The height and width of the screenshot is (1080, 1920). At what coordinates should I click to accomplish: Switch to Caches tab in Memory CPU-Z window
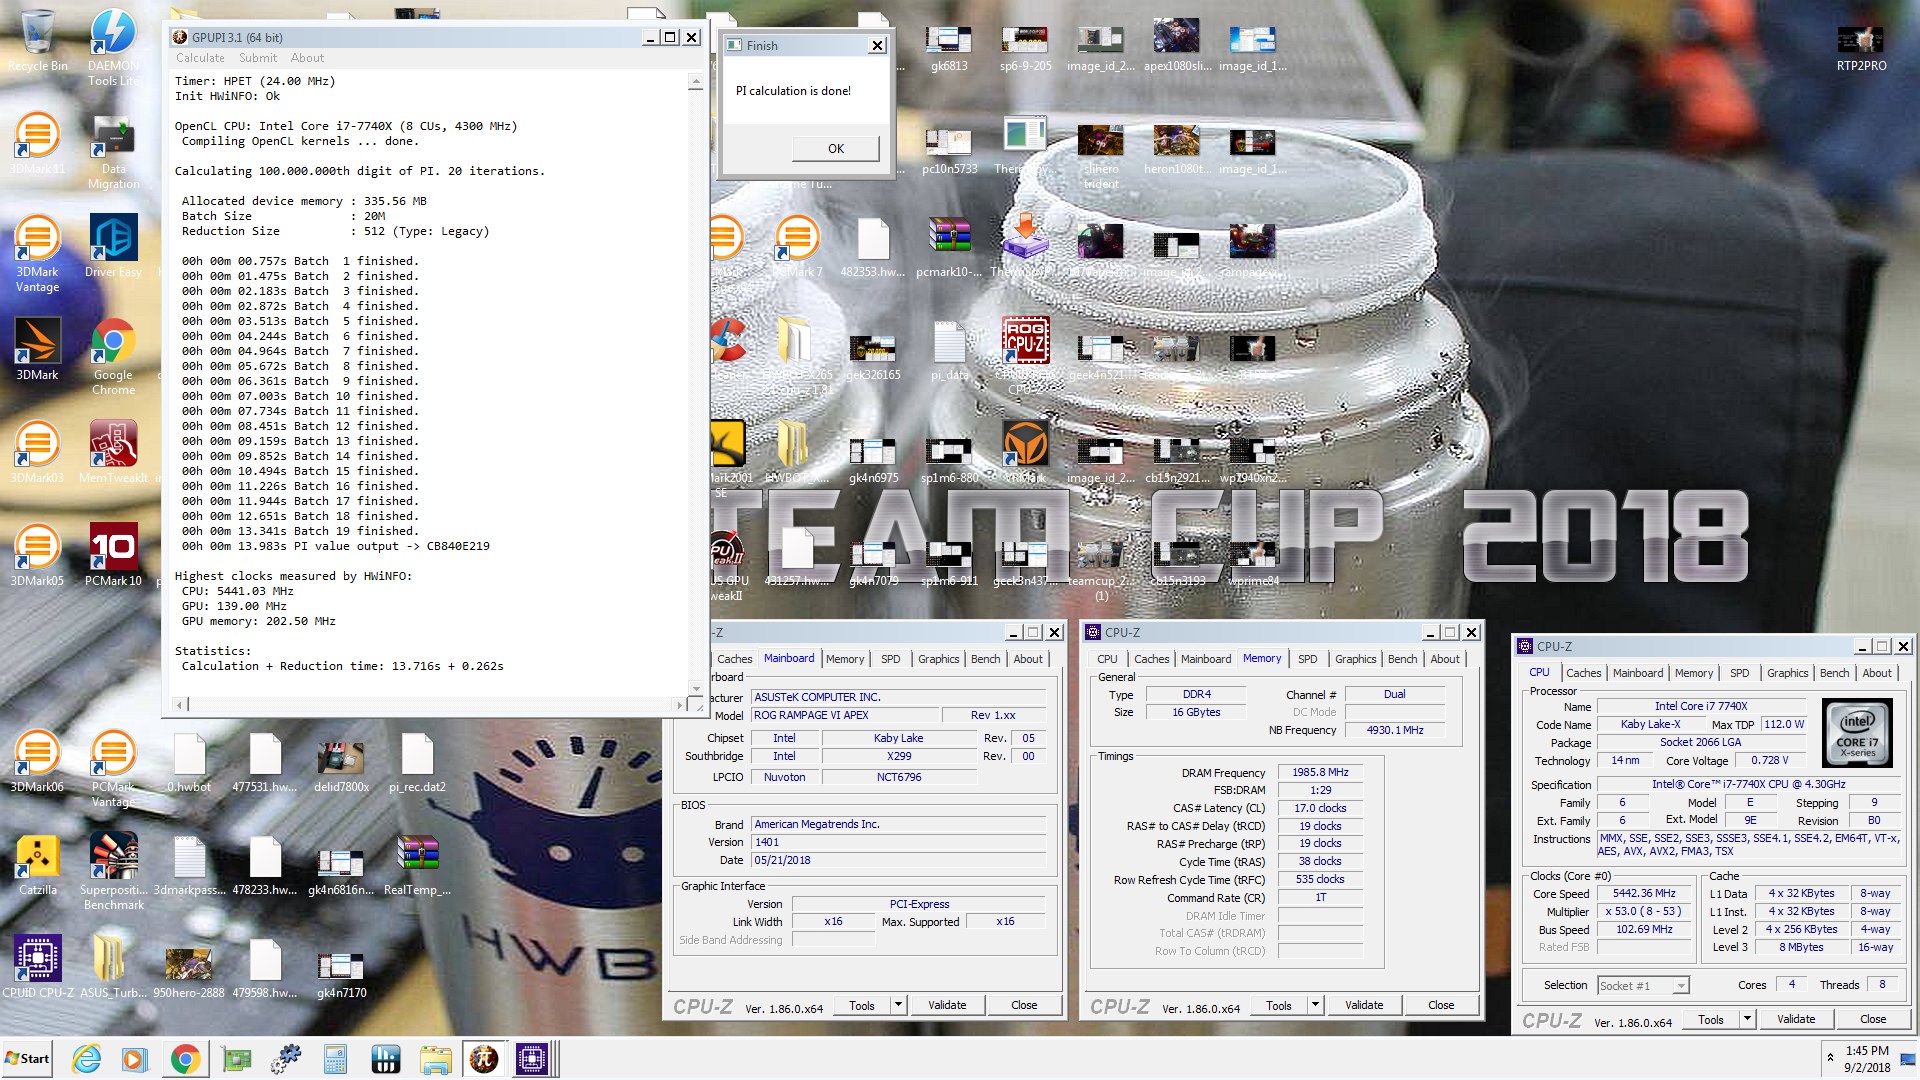point(1151,659)
